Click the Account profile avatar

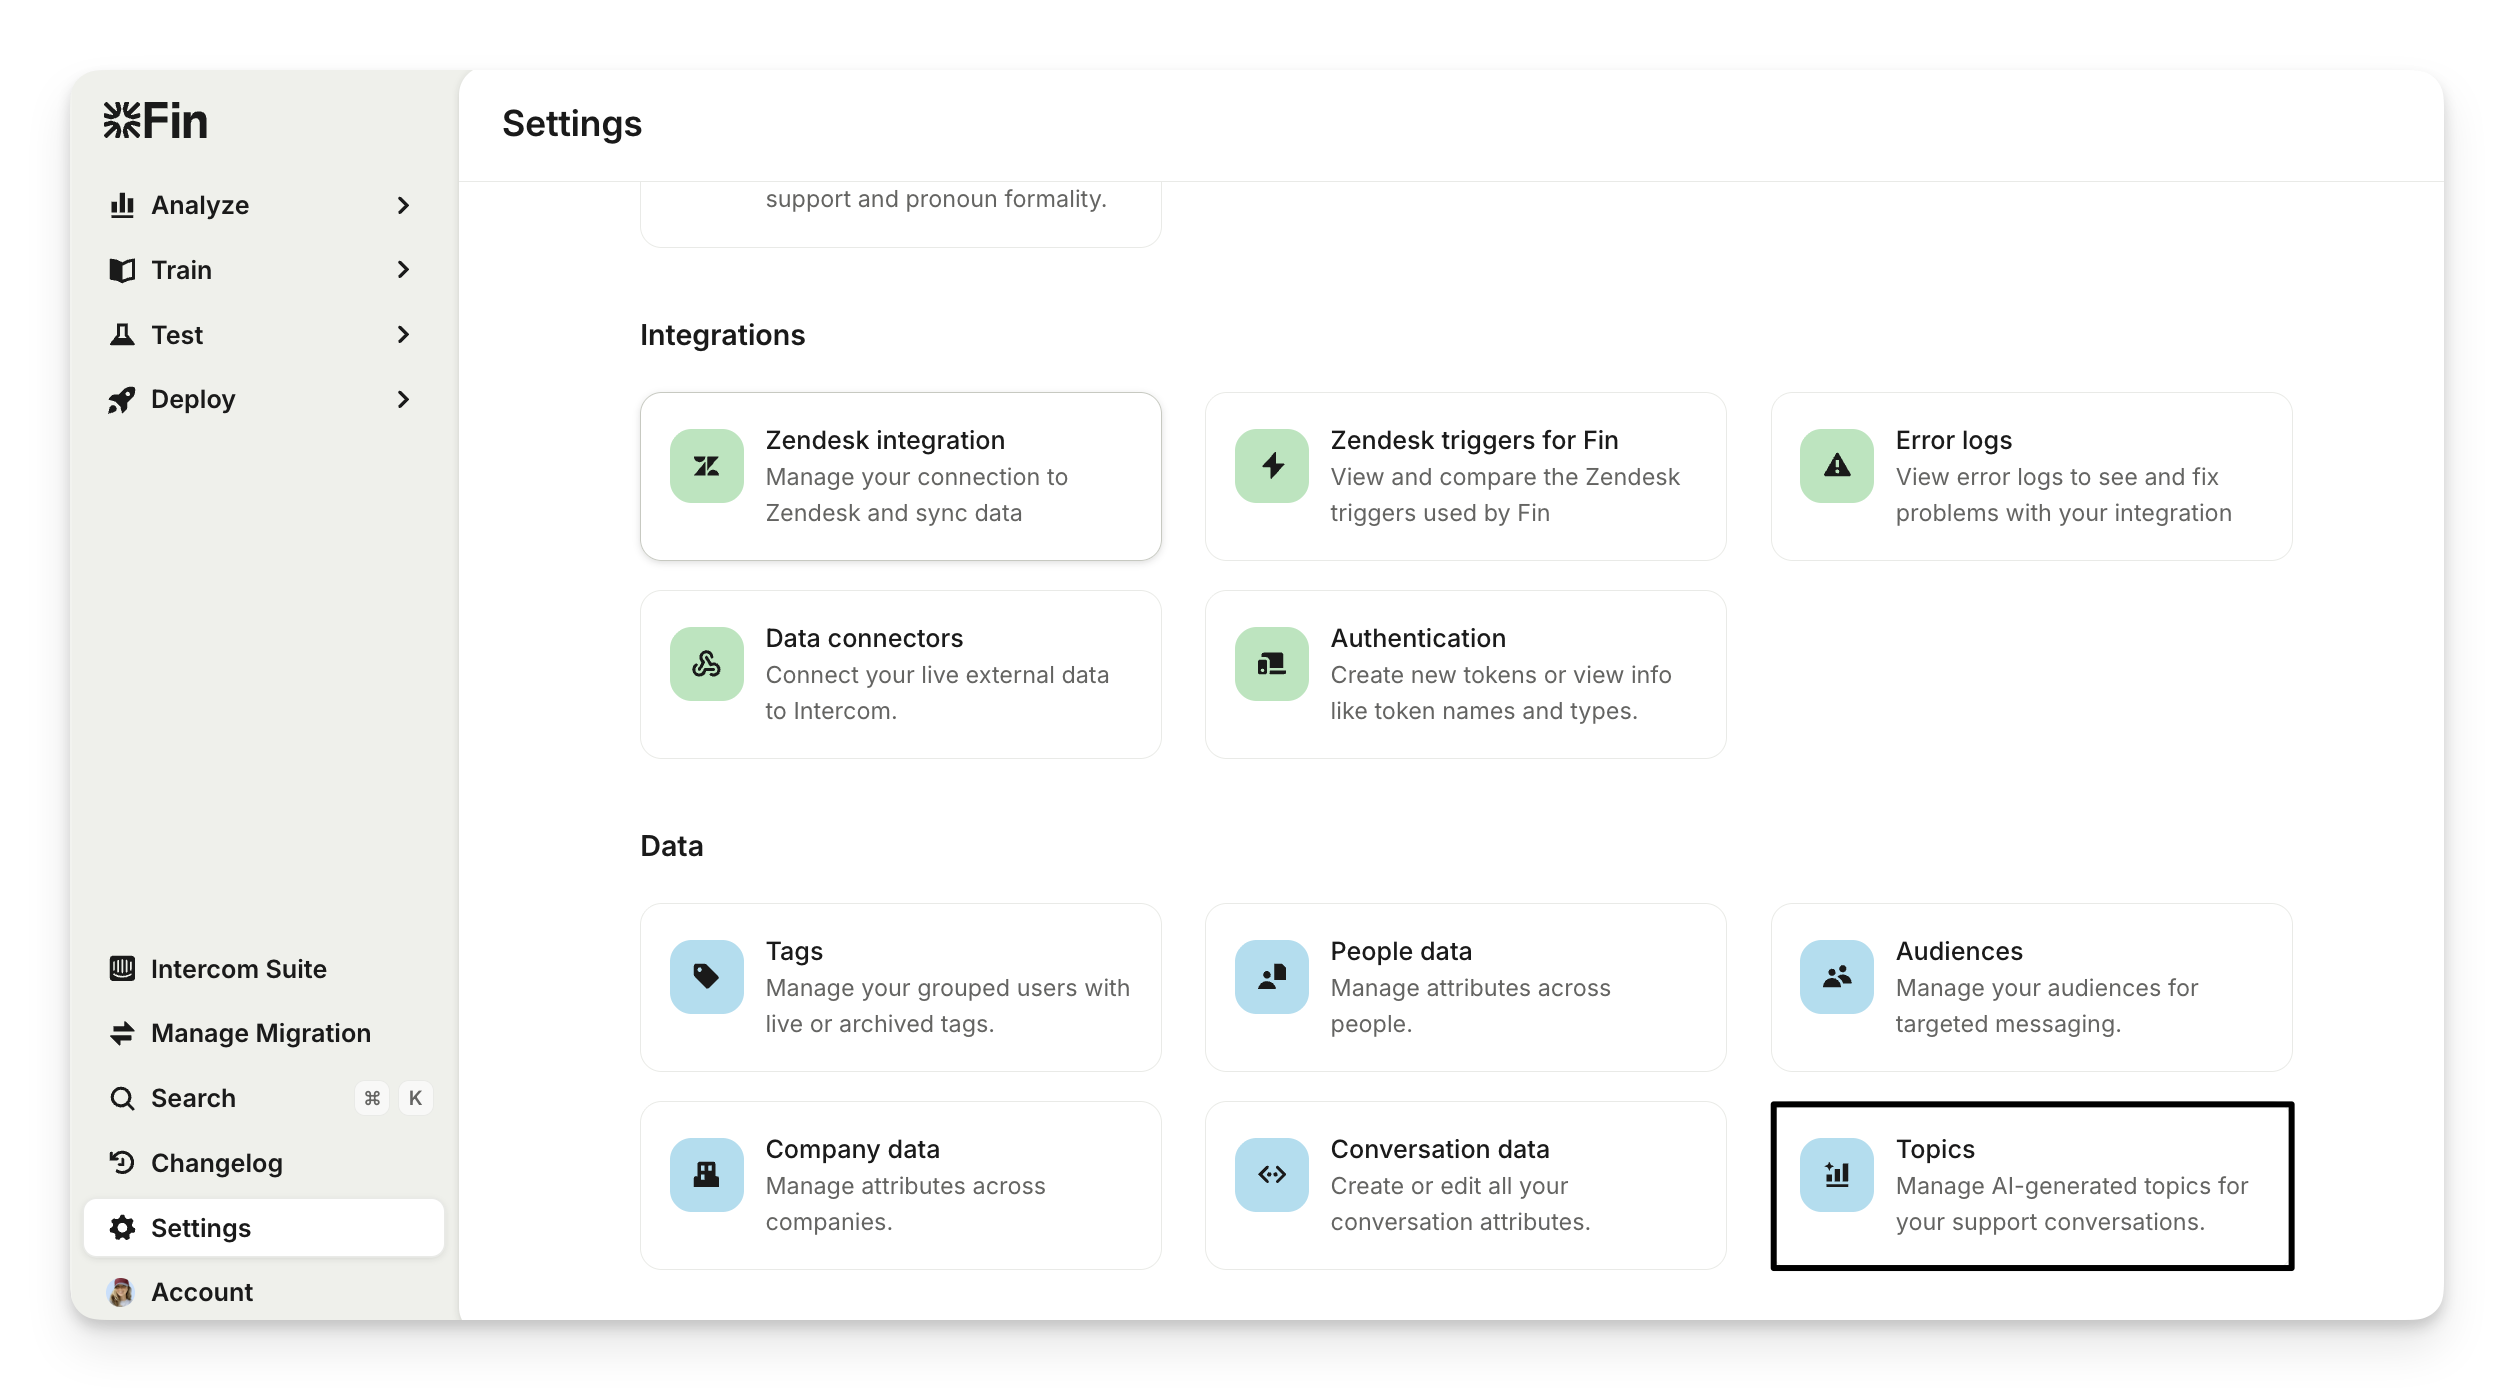(121, 1292)
